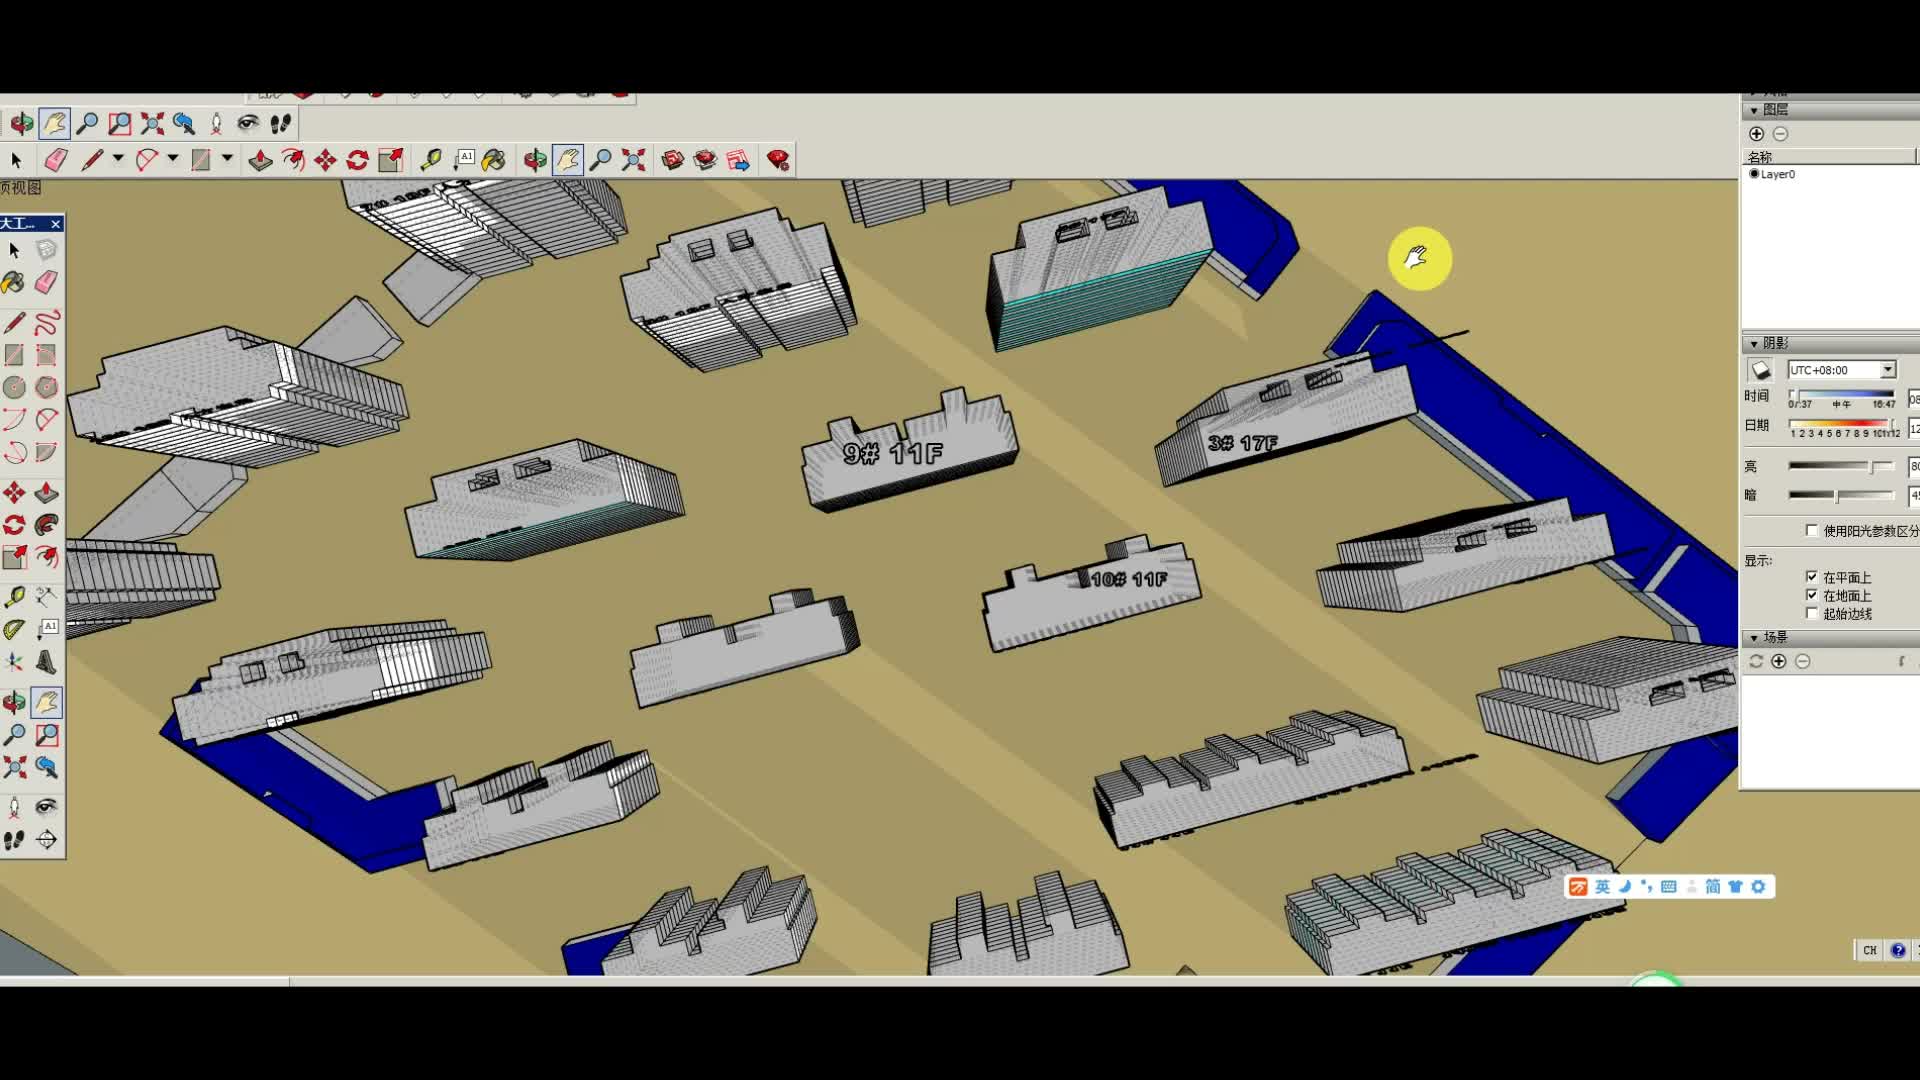Image resolution: width=1920 pixels, height=1080 pixels.
Task: Select the Move tool in the main toolbar
Action: [x=325, y=160]
